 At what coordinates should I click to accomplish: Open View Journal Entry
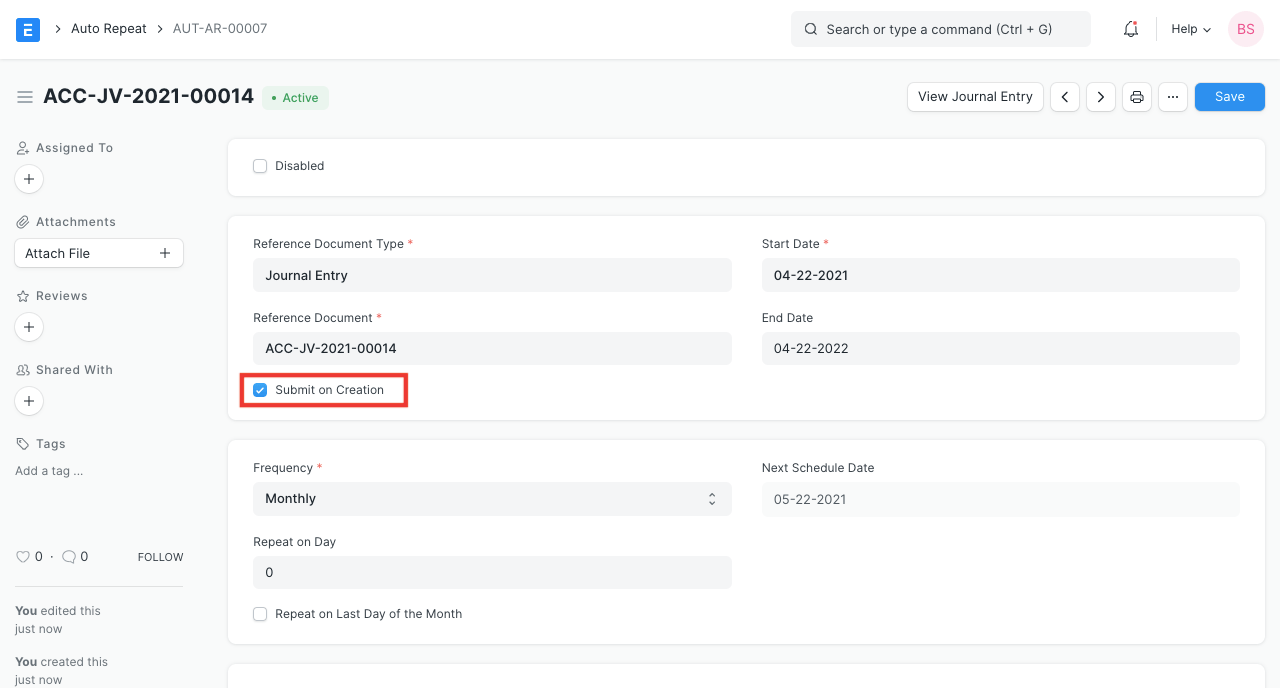974,96
